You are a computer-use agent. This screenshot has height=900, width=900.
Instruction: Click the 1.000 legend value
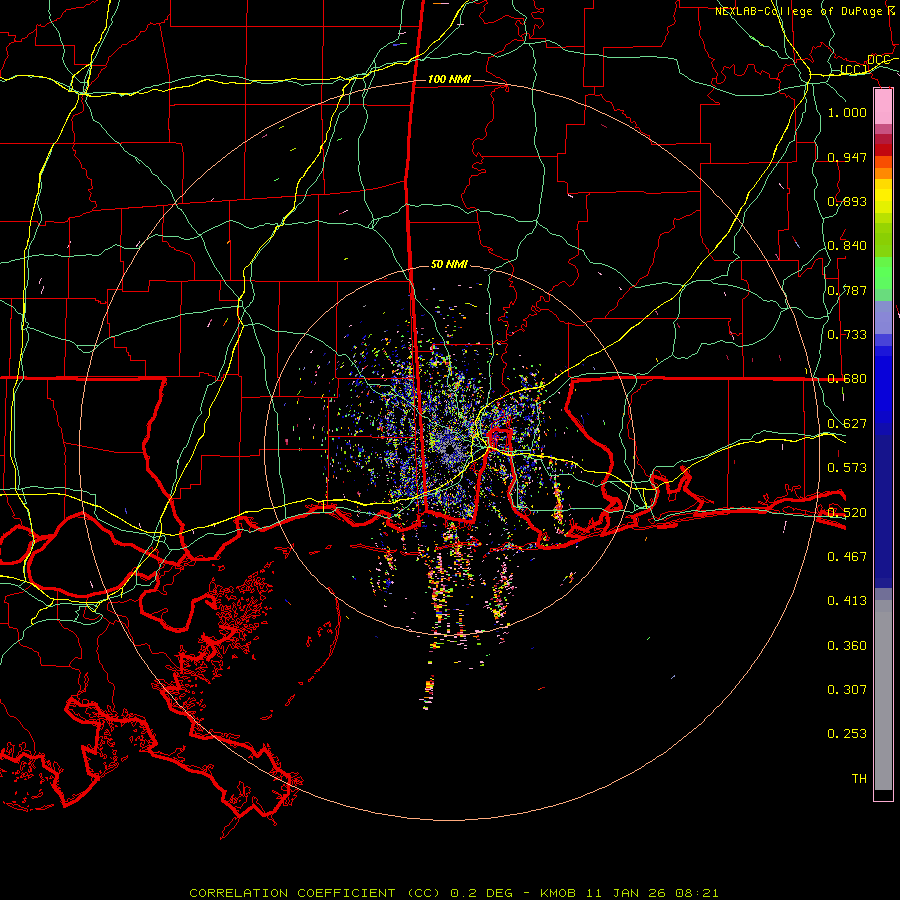[847, 112]
